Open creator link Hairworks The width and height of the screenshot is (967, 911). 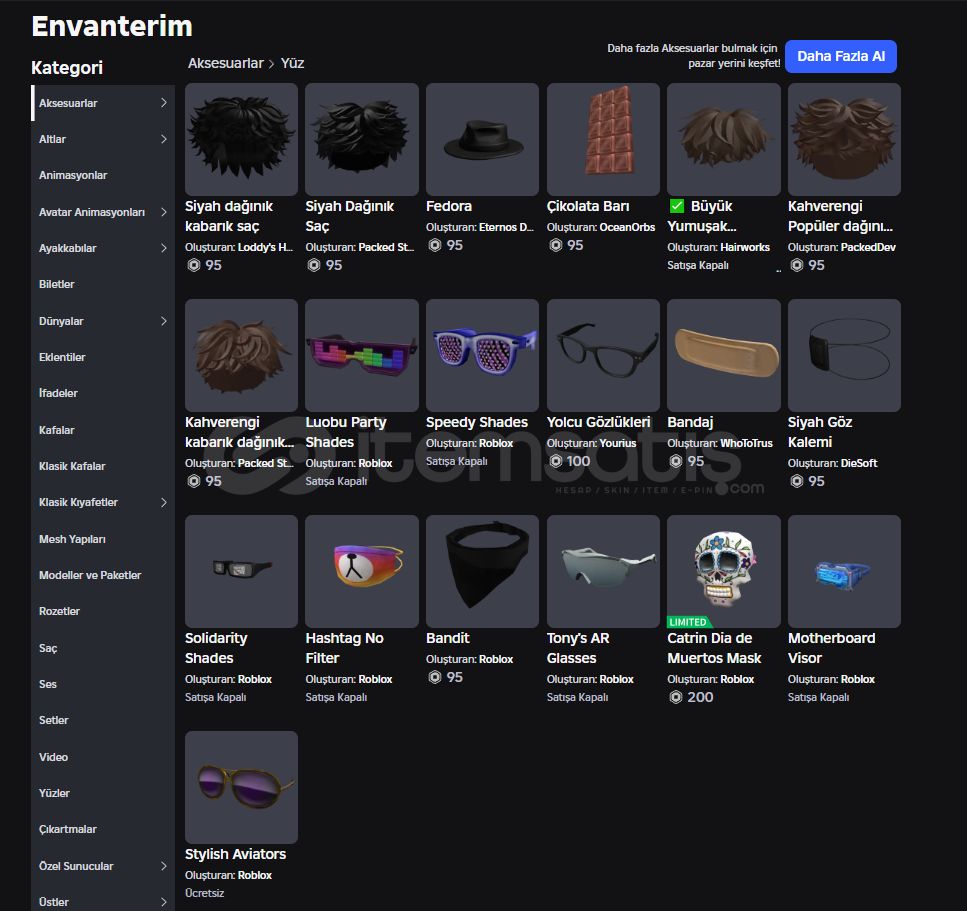click(745, 247)
